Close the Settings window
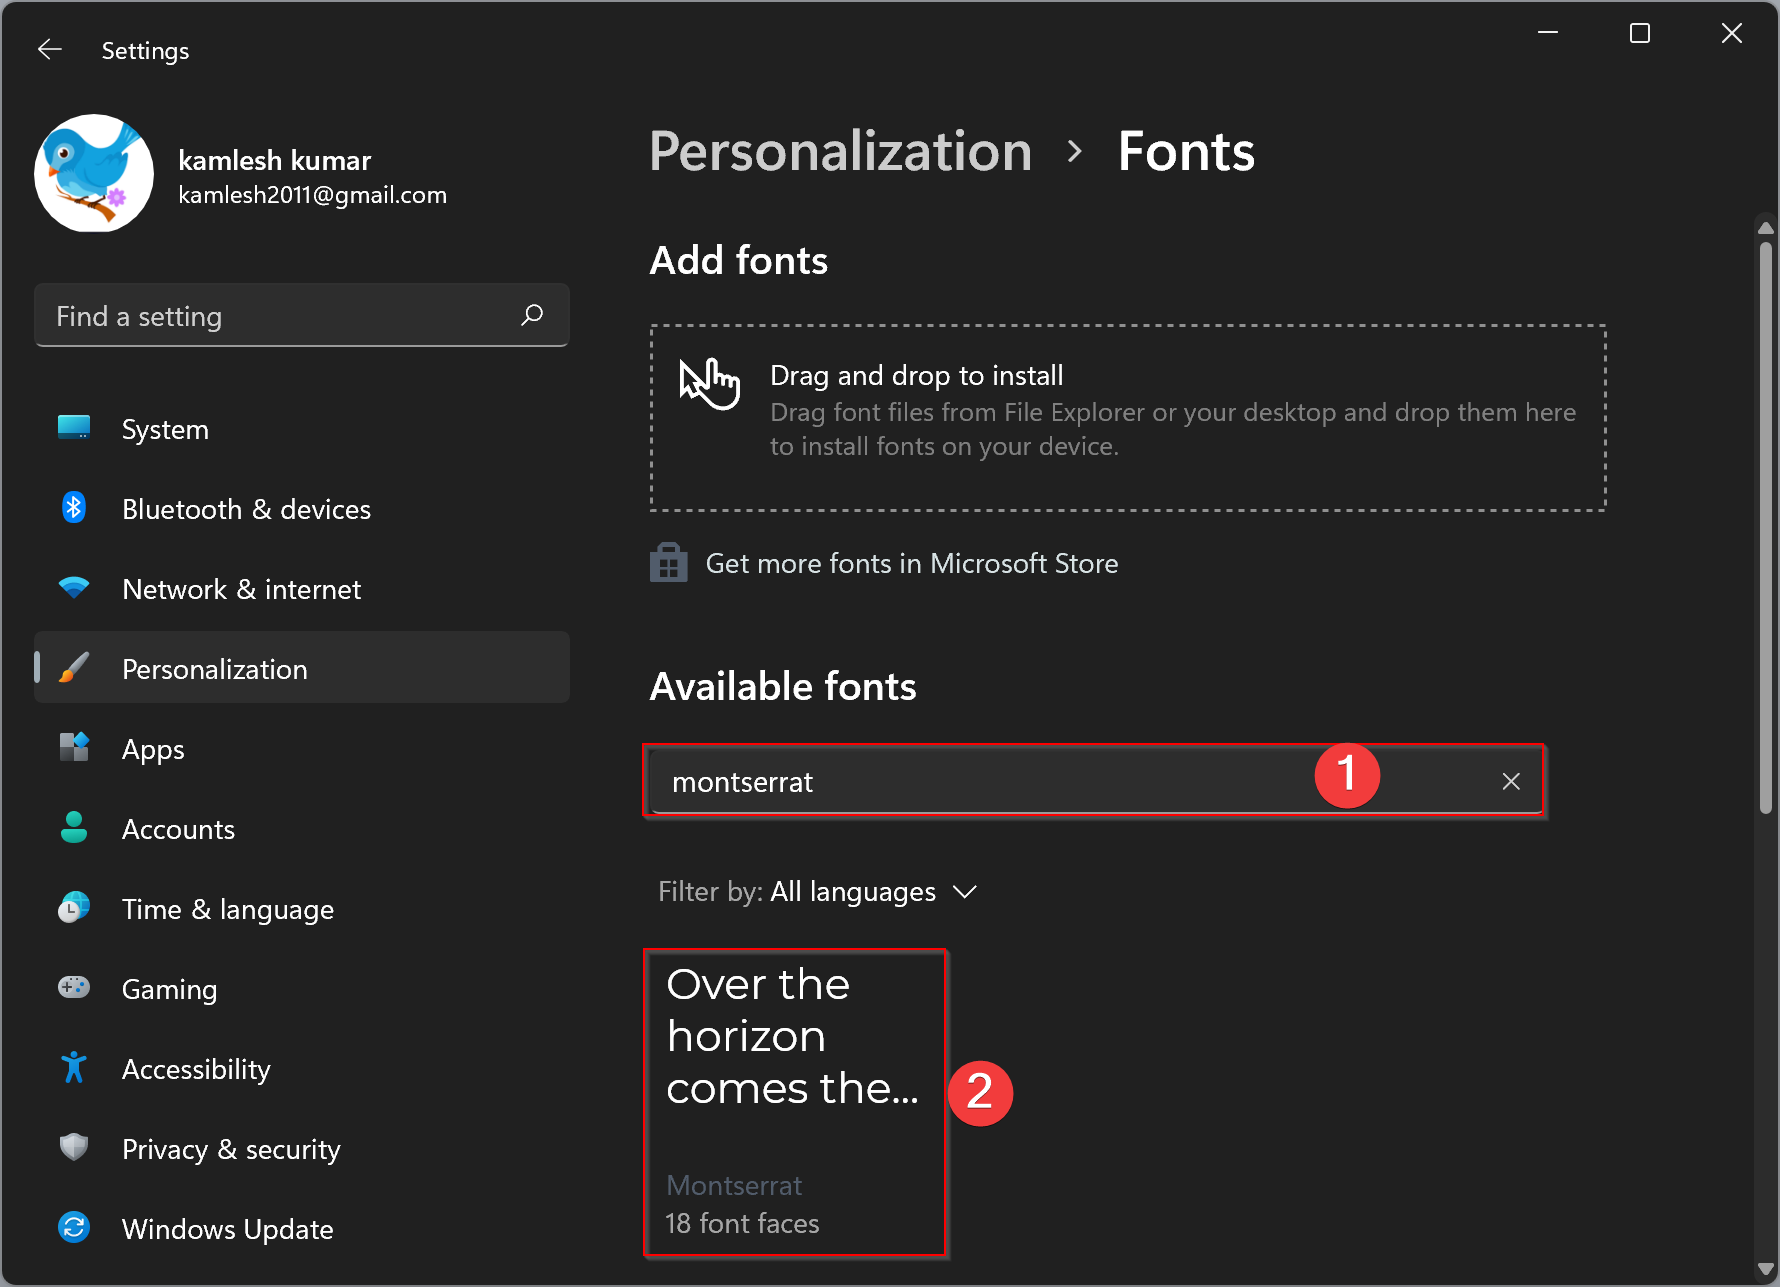This screenshot has width=1780, height=1287. (x=1732, y=33)
